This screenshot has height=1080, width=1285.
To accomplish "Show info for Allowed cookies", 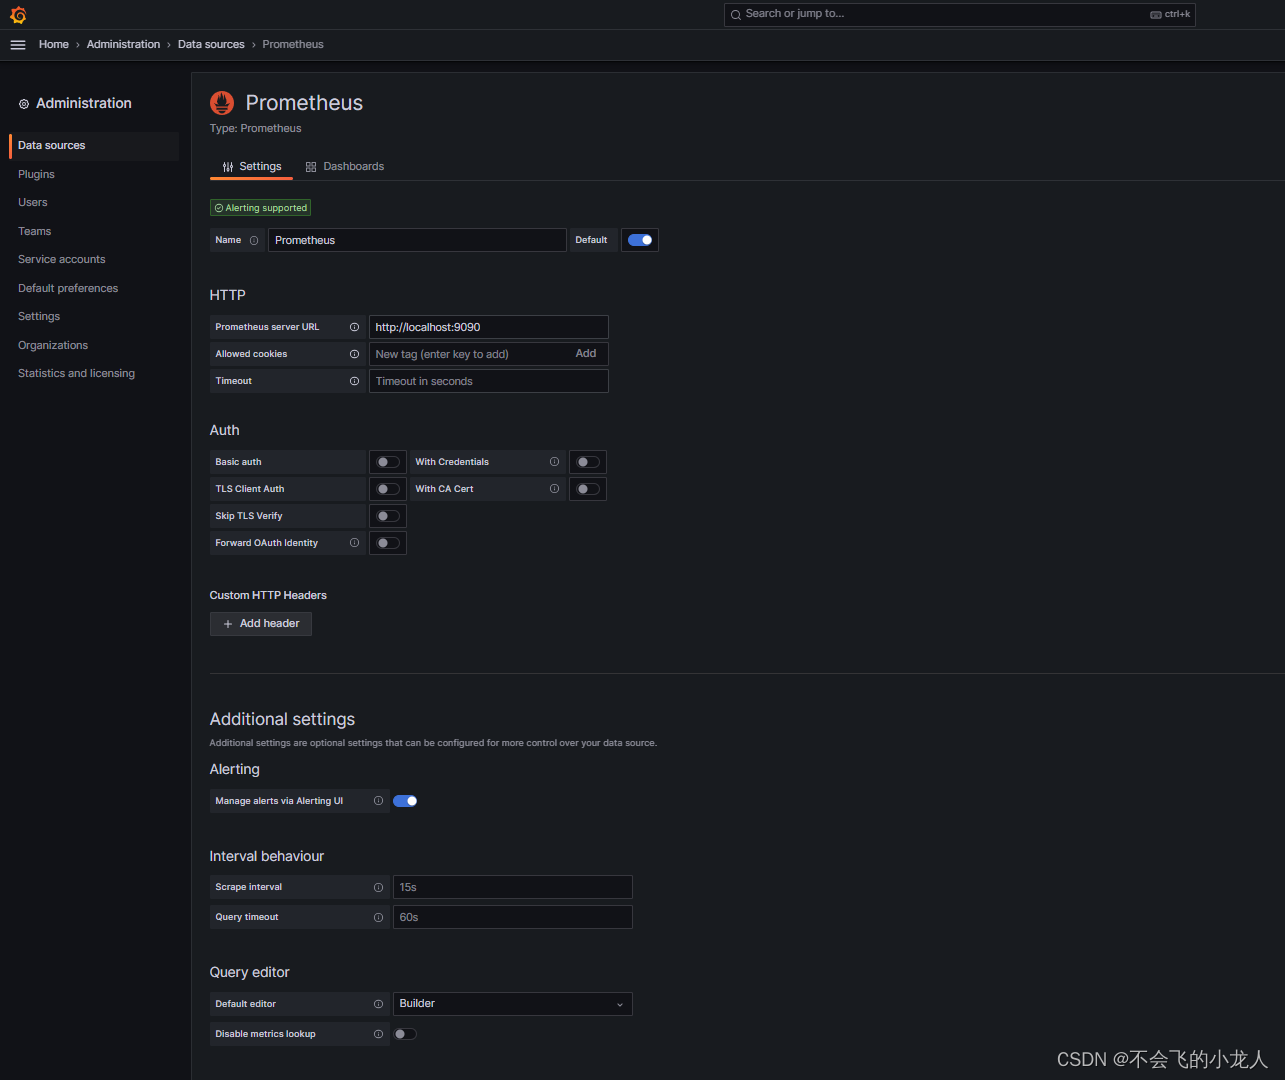I will [354, 354].
